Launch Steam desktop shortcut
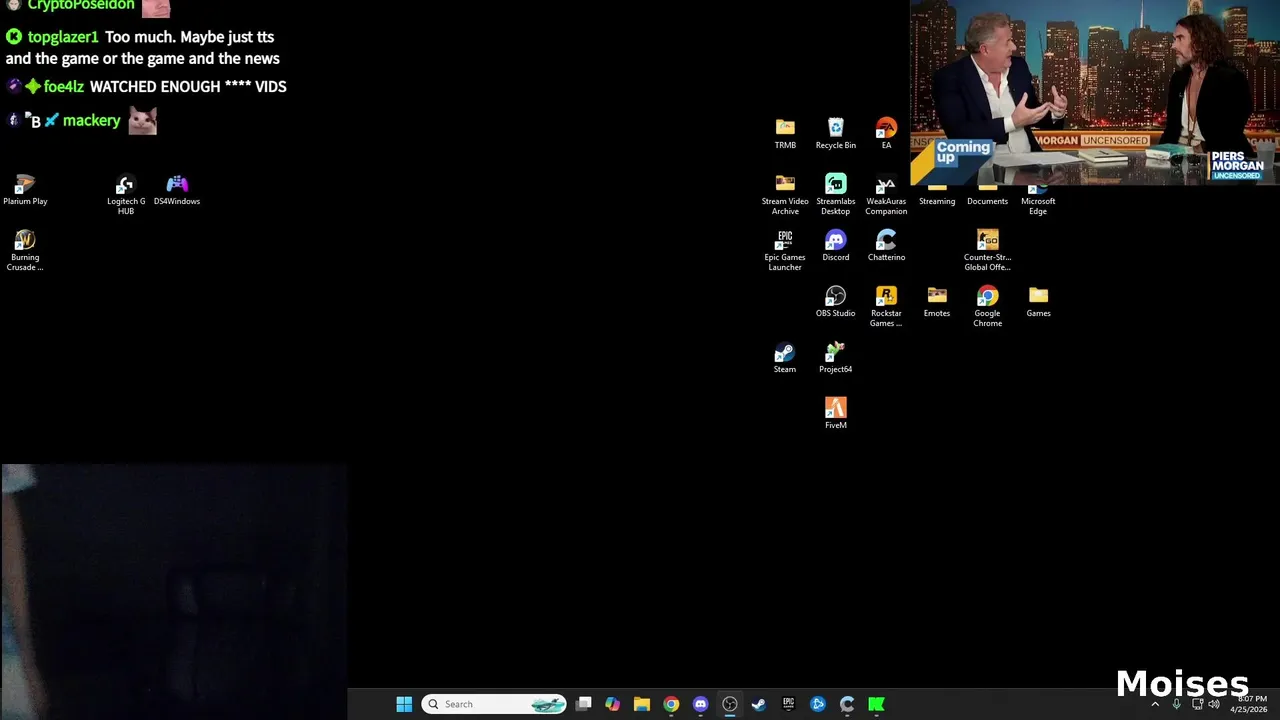The height and width of the screenshot is (720, 1280). pyautogui.click(x=785, y=357)
